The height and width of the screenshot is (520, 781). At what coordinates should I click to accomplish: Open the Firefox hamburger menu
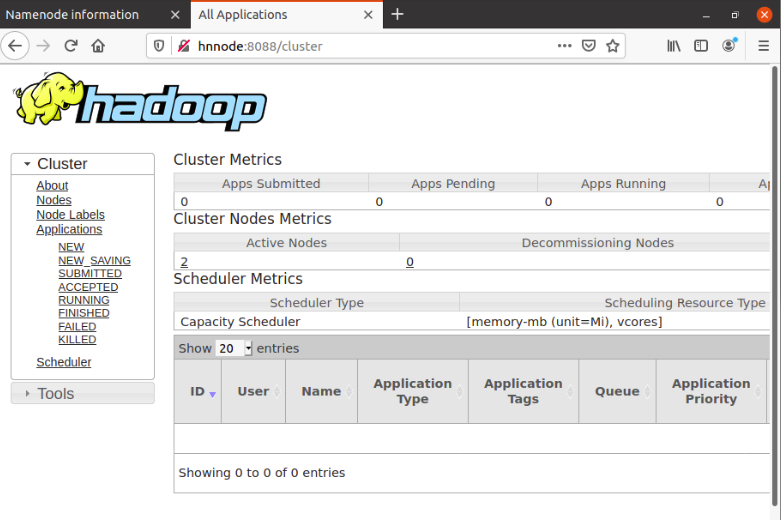pyautogui.click(x=762, y=46)
